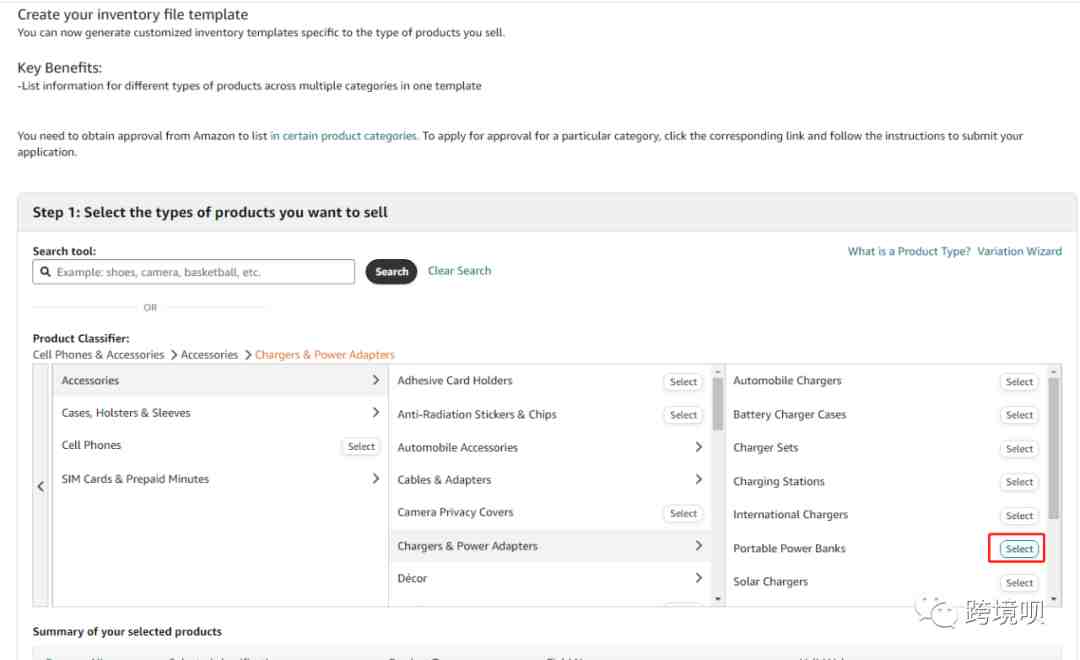The height and width of the screenshot is (660, 1080).
Task: Open Cables & Adapters subcategory arrow
Action: point(698,479)
